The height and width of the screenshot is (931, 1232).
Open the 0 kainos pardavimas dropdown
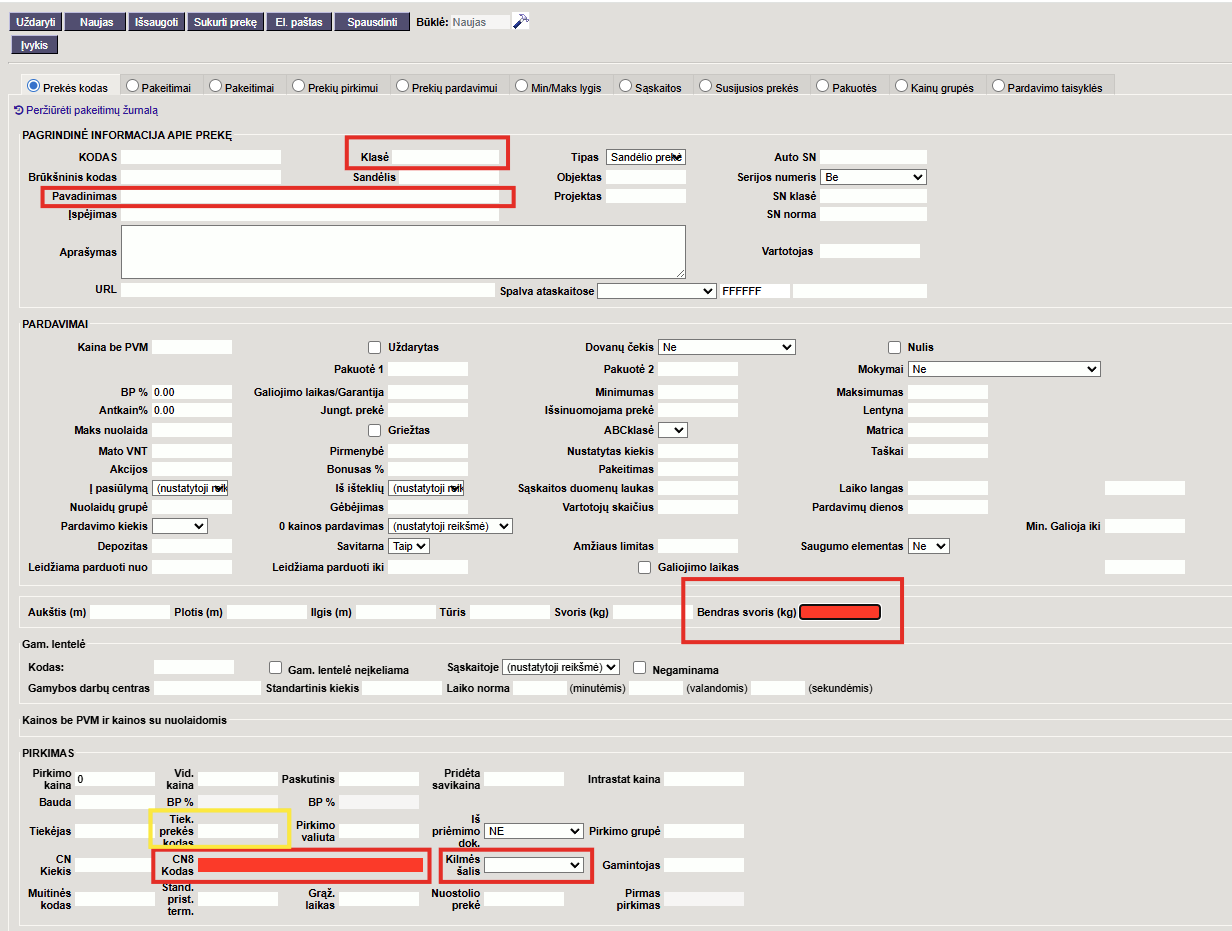[x=450, y=526]
